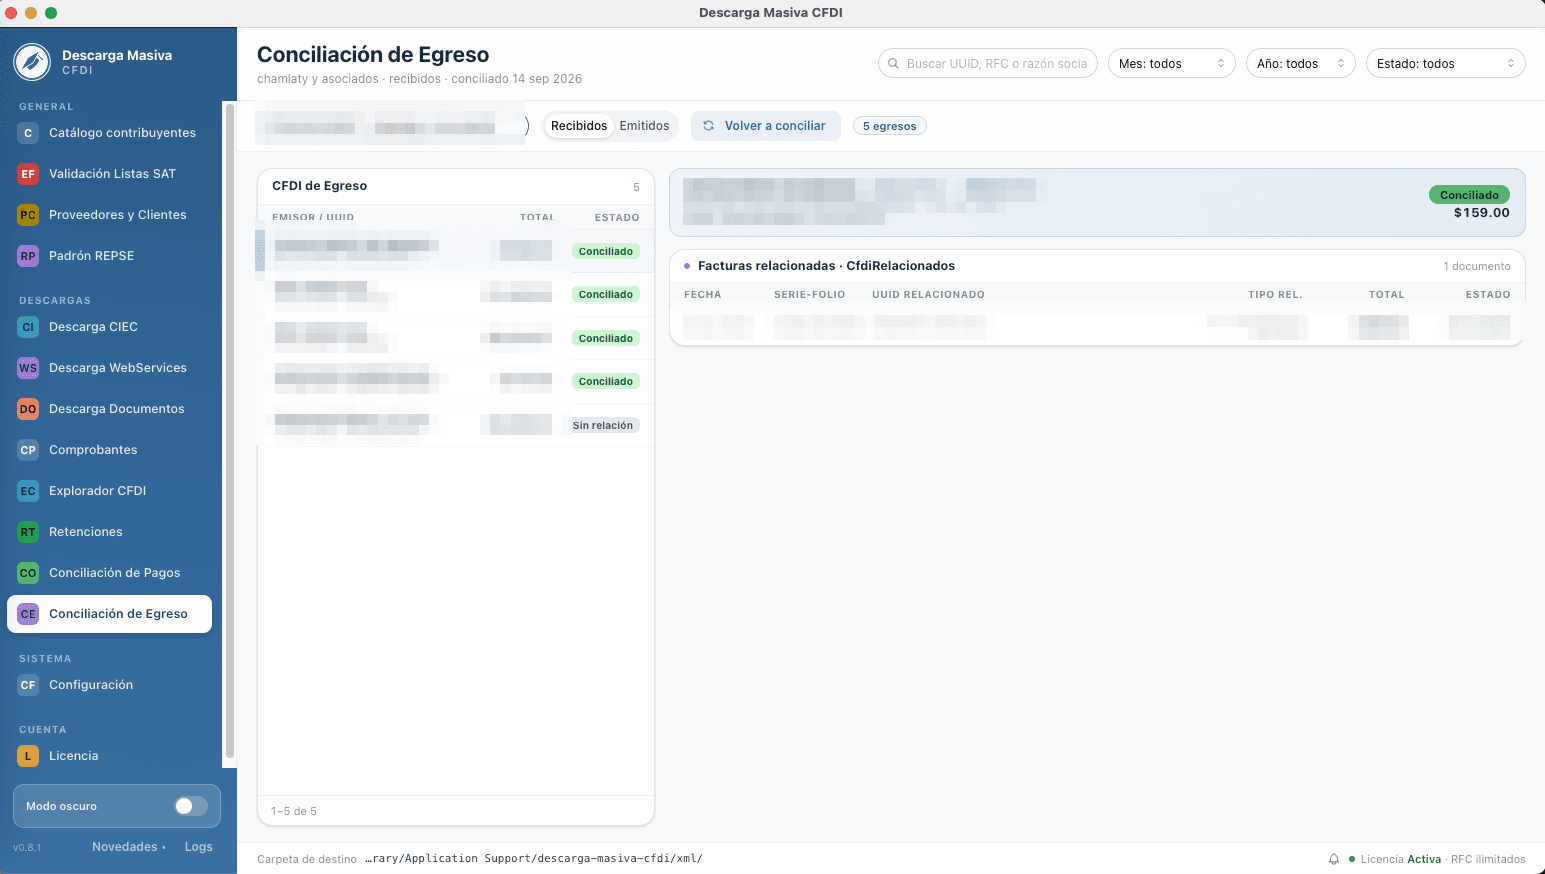Click the EC icon for Explorador CFDI

[28, 491]
